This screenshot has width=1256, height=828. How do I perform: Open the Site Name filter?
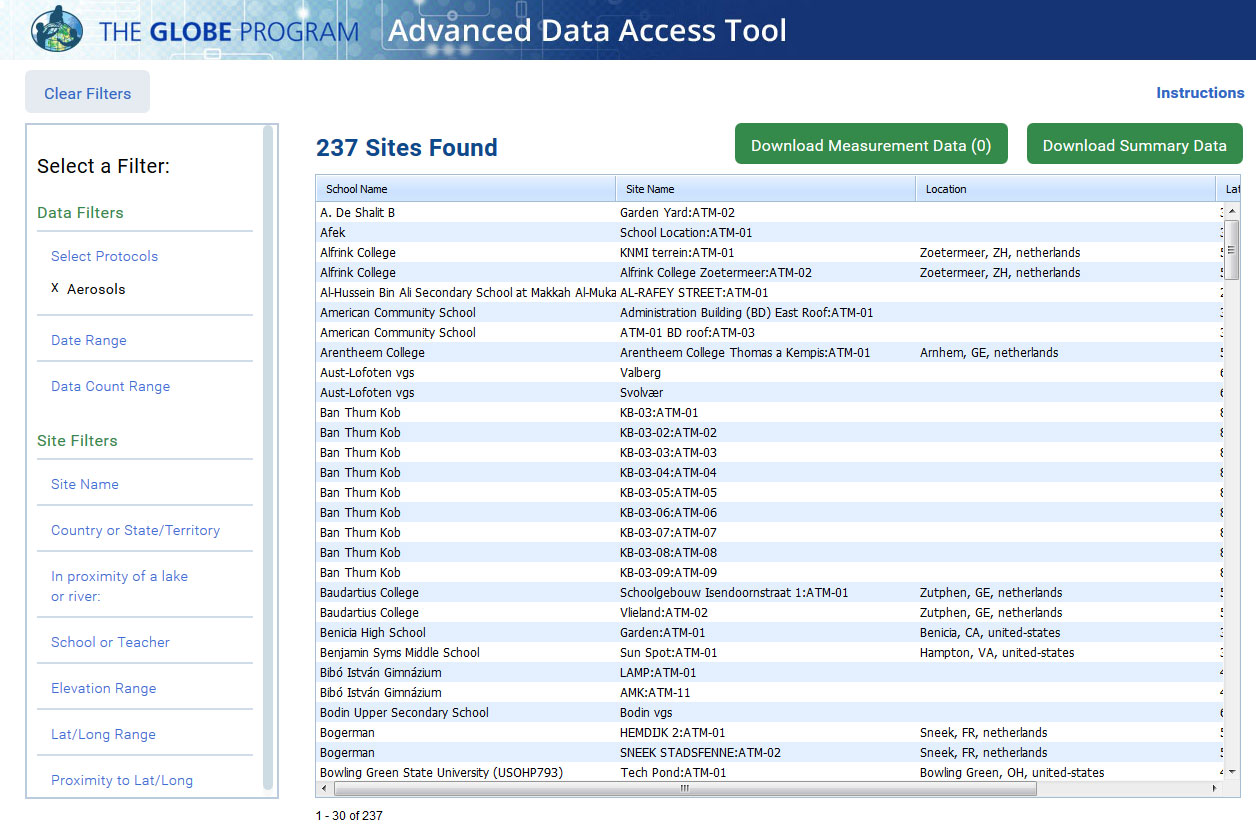click(x=84, y=484)
